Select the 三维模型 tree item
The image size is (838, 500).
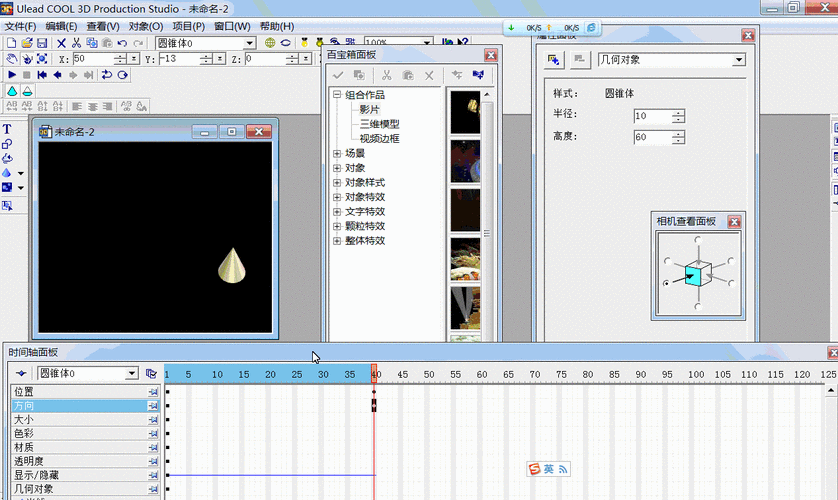(x=379, y=124)
